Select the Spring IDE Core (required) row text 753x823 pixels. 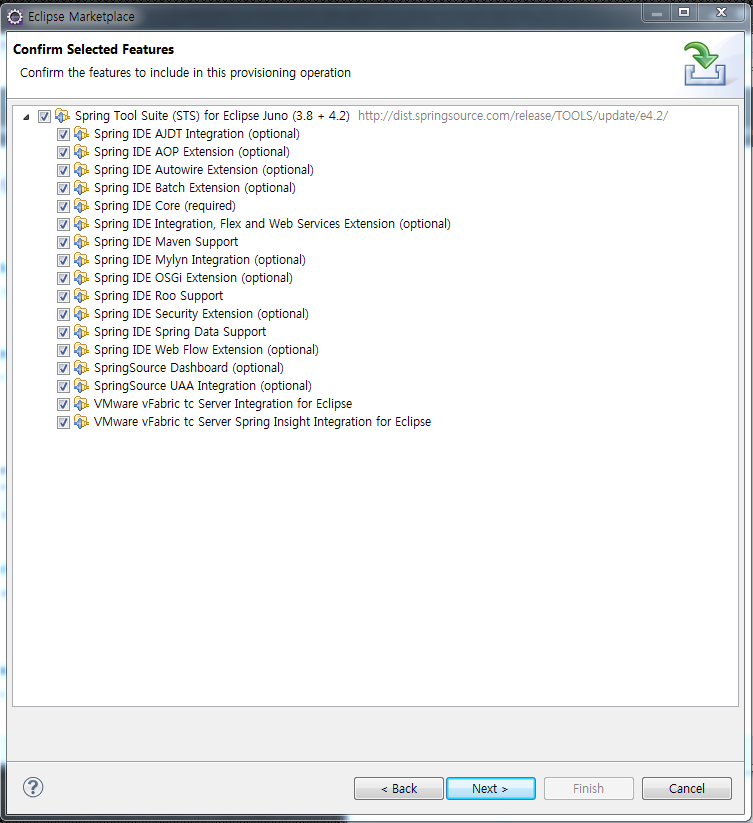(x=165, y=206)
